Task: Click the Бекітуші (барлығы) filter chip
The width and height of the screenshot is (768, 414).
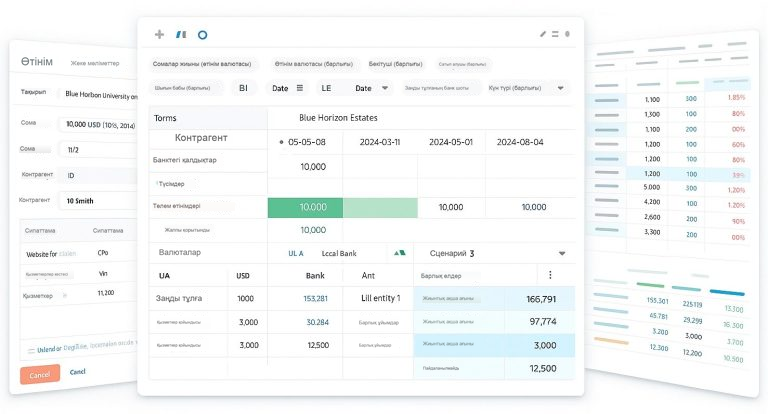Action: [x=395, y=64]
